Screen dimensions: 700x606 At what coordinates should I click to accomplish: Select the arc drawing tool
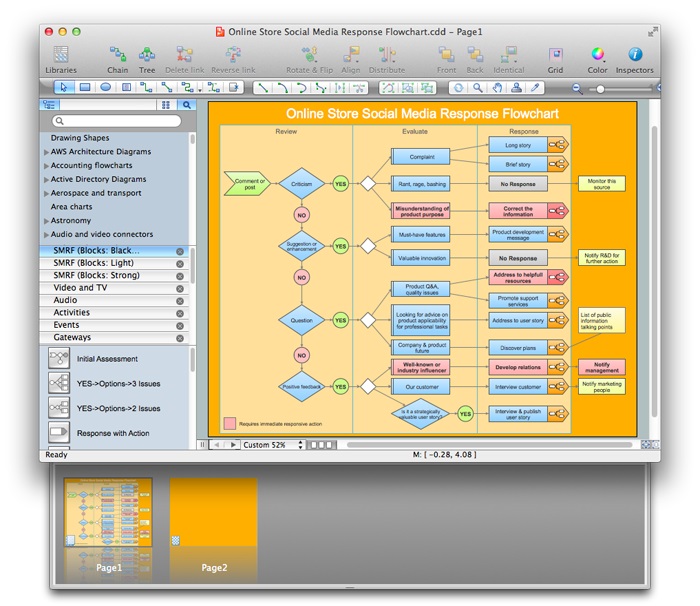point(282,88)
